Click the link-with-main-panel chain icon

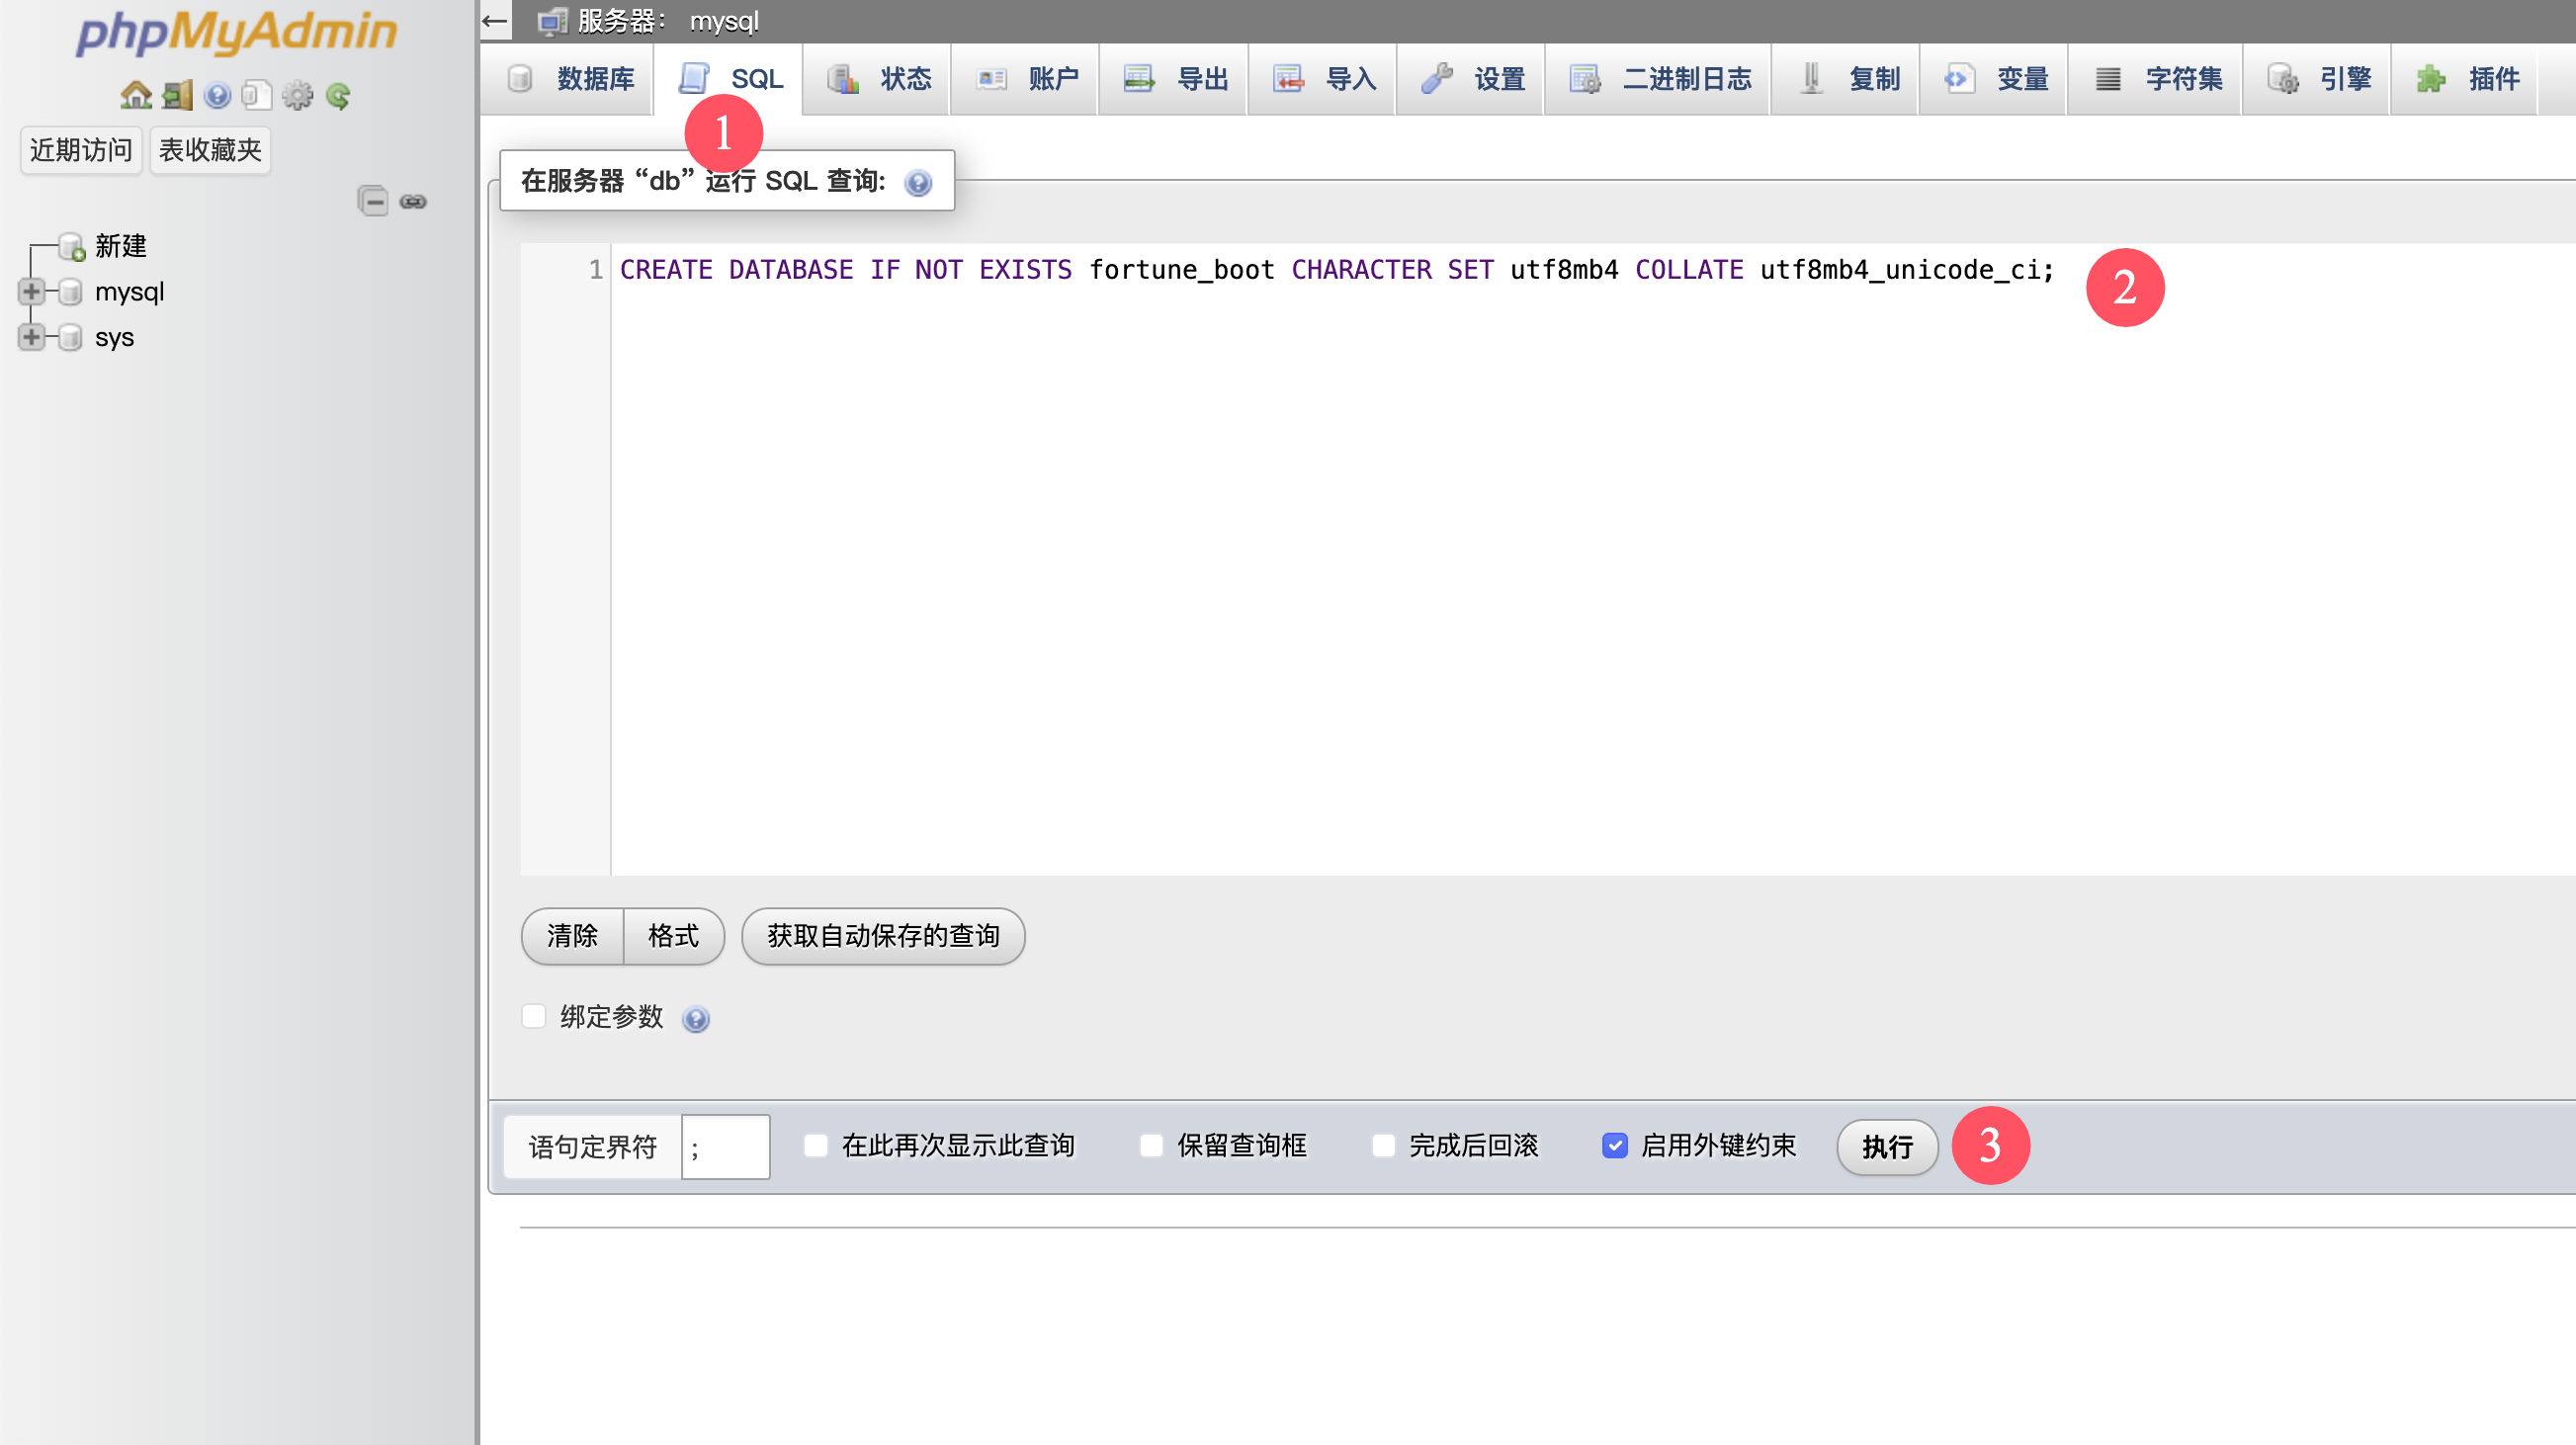click(413, 202)
